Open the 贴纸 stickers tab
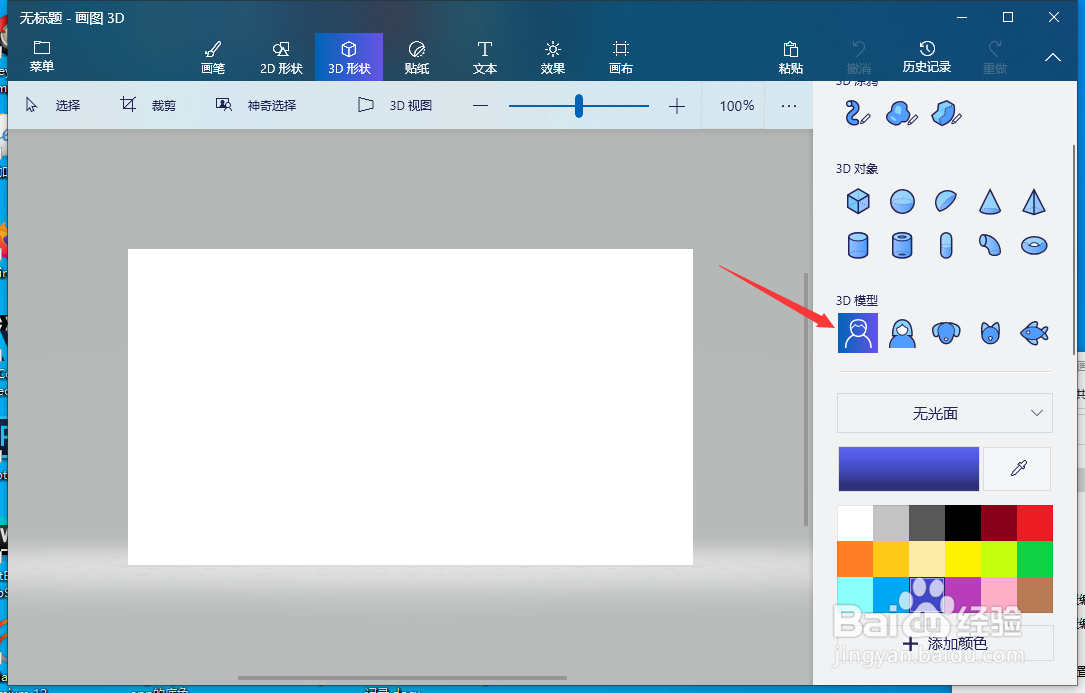The height and width of the screenshot is (693, 1085). tap(417, 57)
